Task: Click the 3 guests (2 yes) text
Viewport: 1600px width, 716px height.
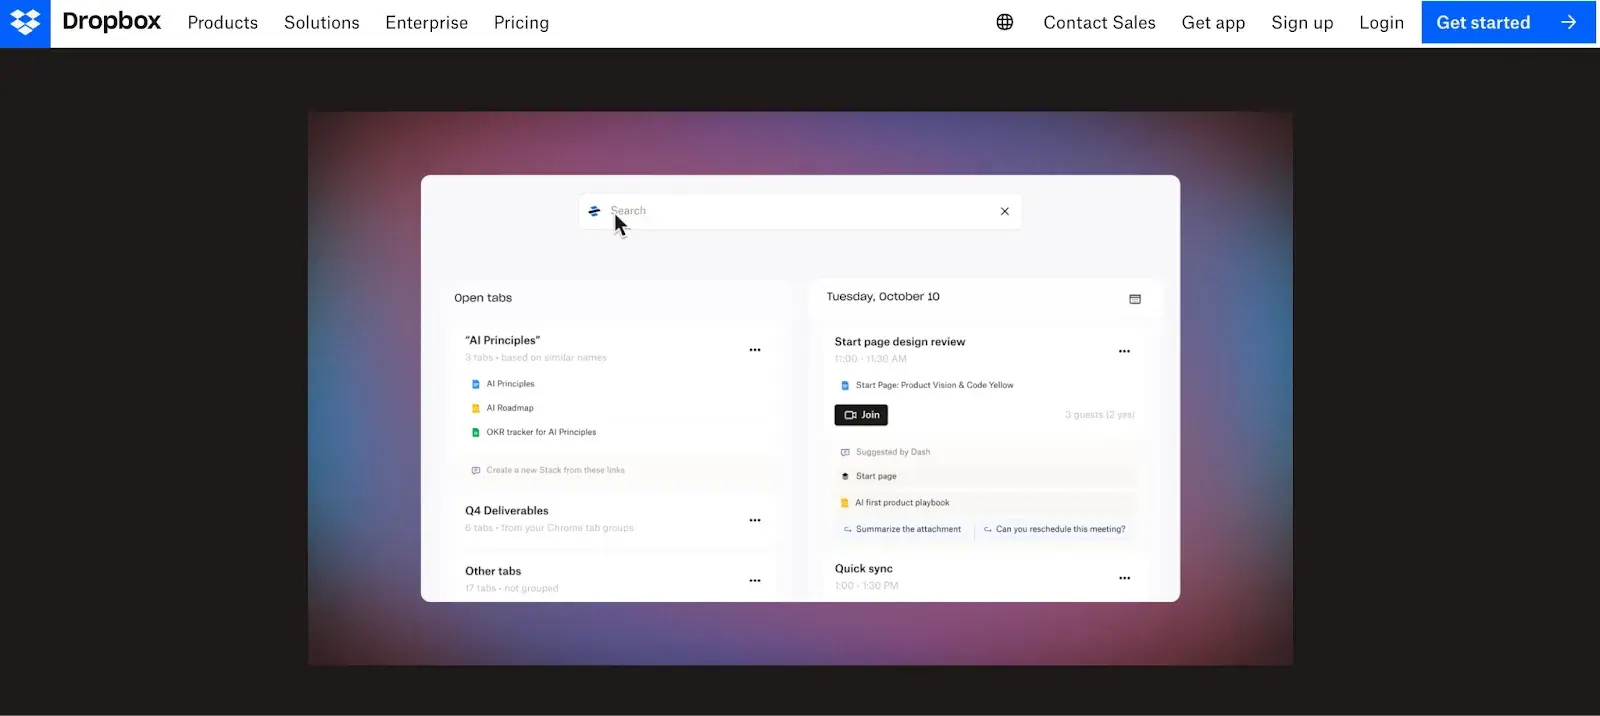Action: (1100, 415)
